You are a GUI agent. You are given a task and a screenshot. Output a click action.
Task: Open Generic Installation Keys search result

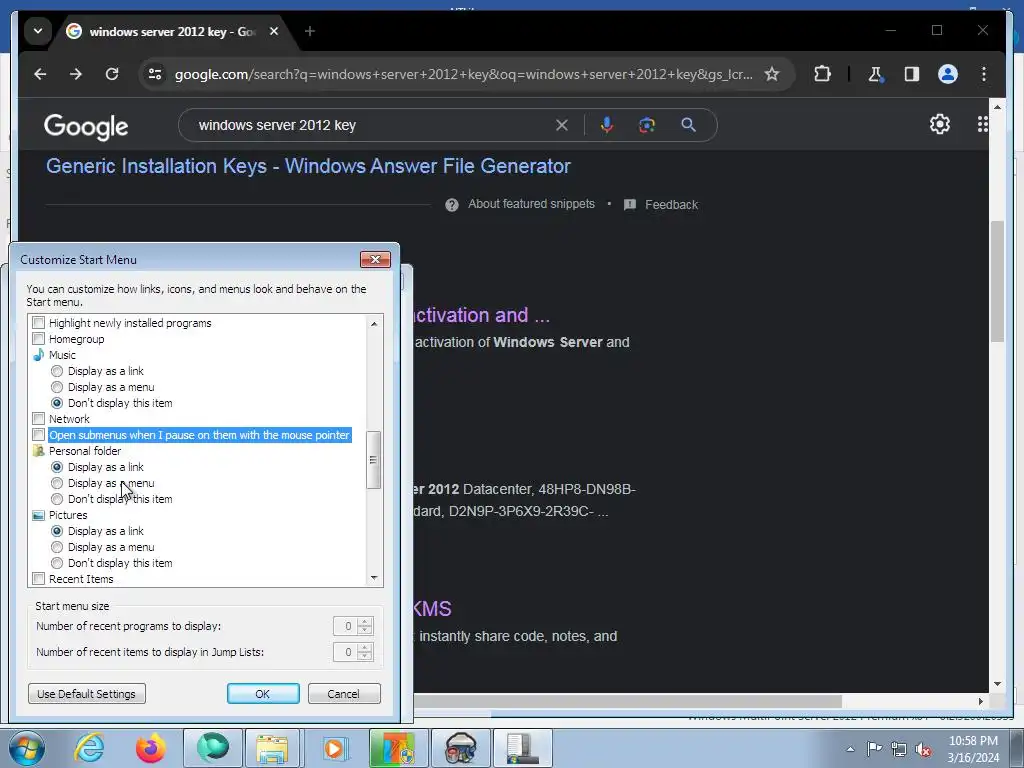coord(308,166)
